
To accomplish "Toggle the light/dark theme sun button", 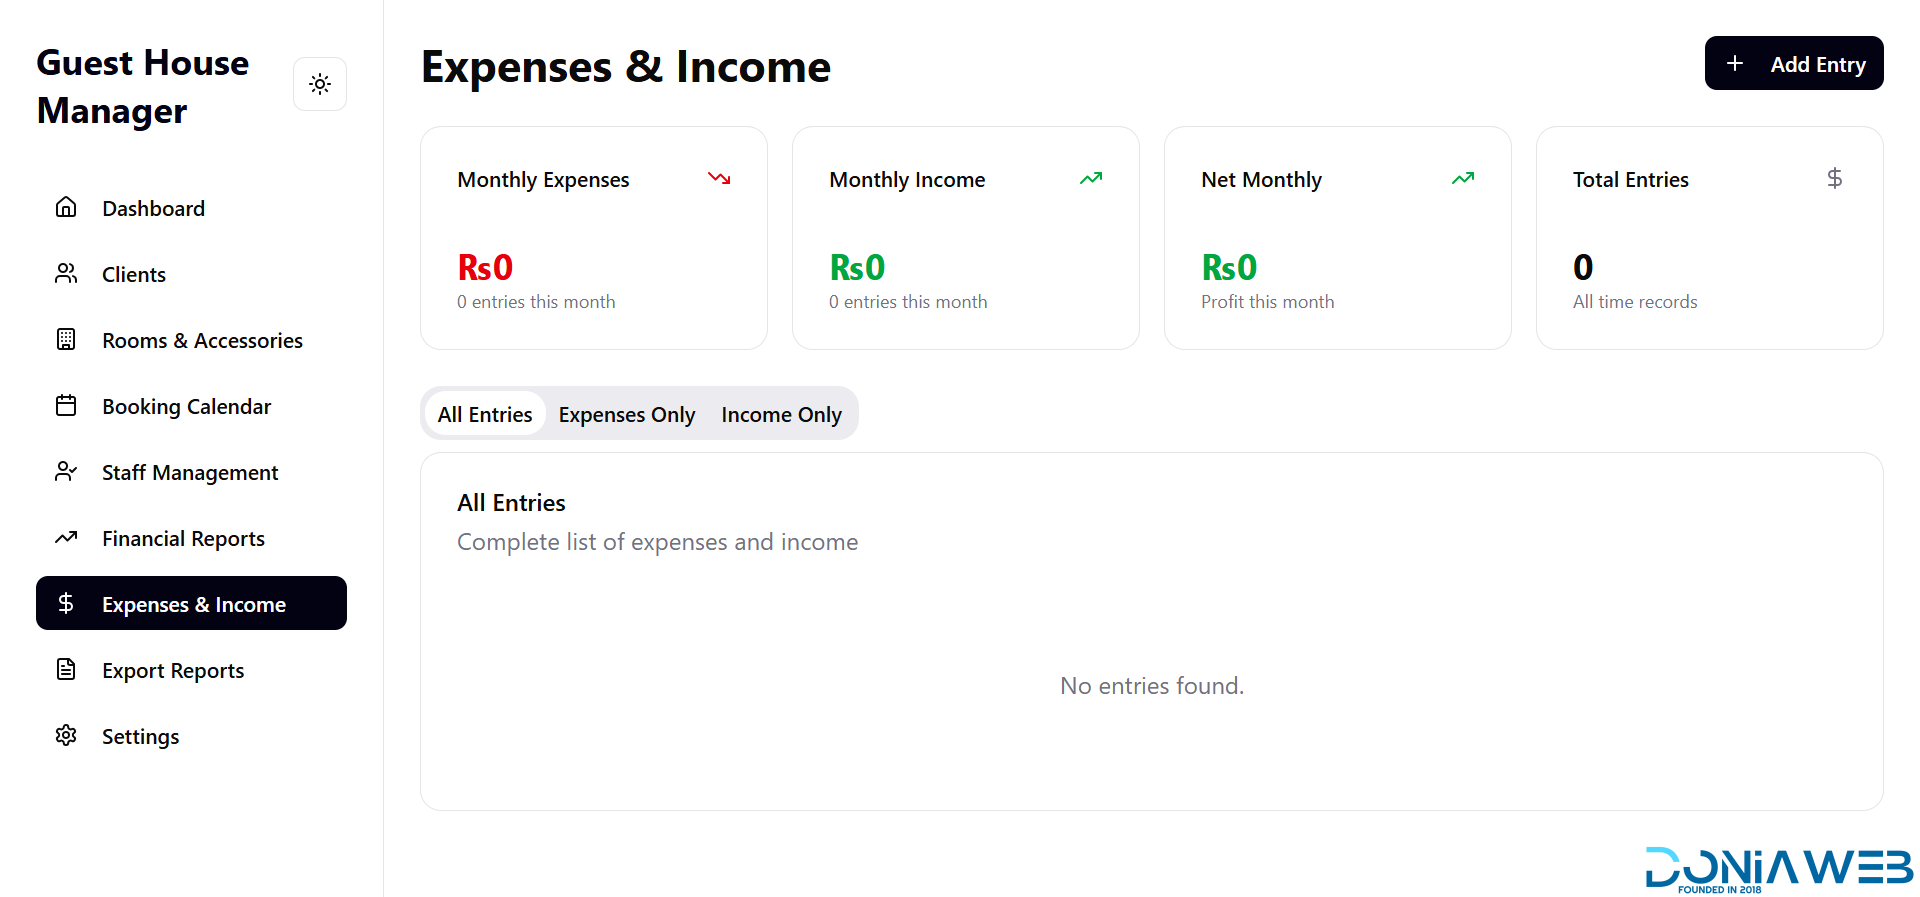I will point(320,84).
